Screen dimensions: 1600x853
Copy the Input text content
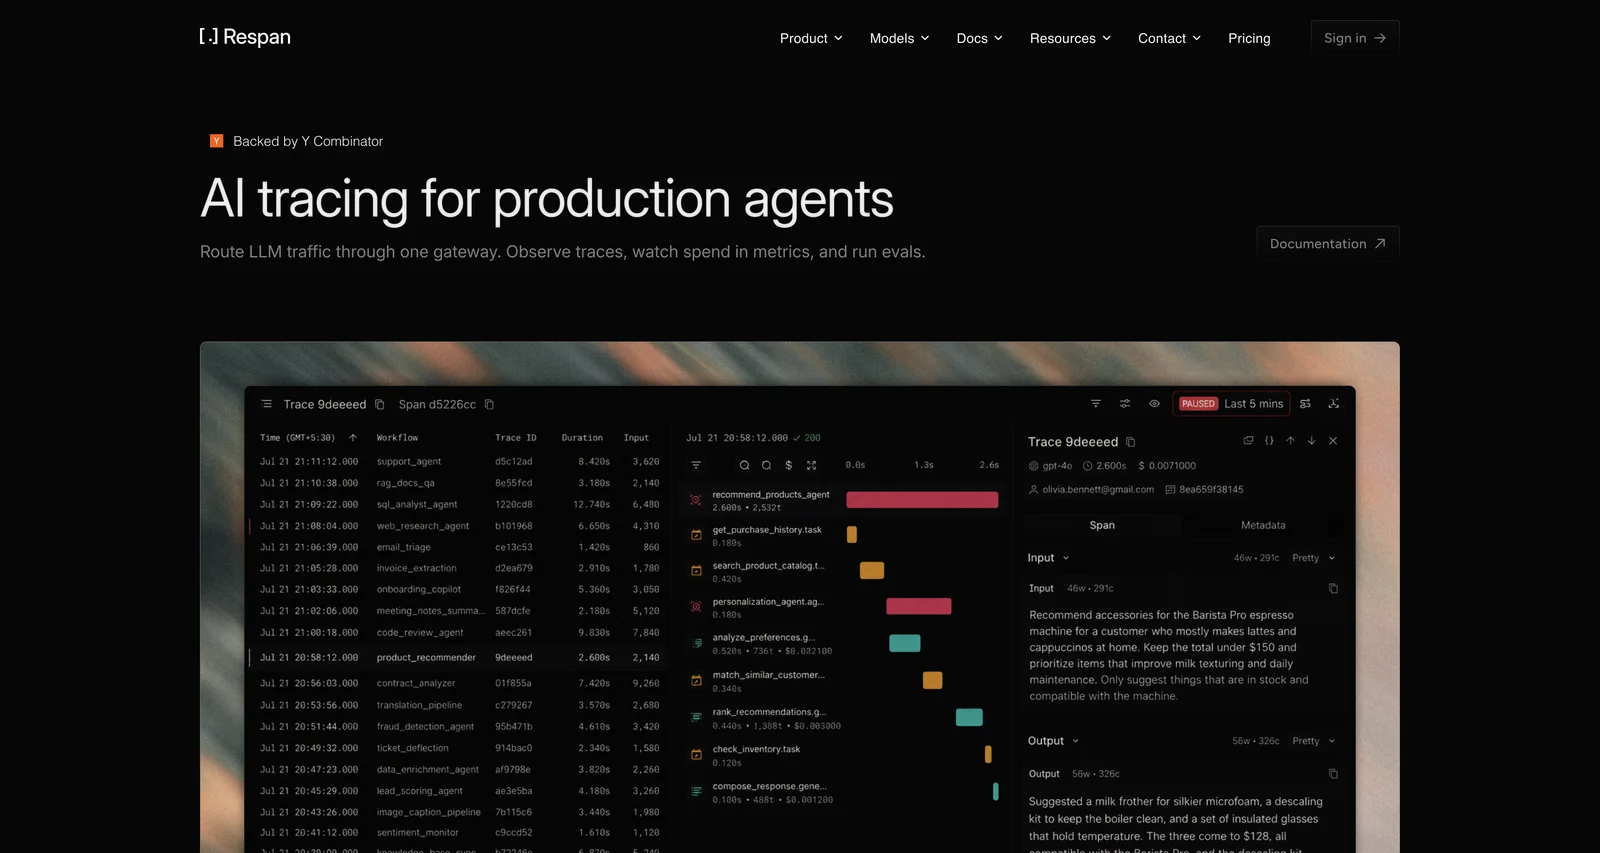(1333, 588)
